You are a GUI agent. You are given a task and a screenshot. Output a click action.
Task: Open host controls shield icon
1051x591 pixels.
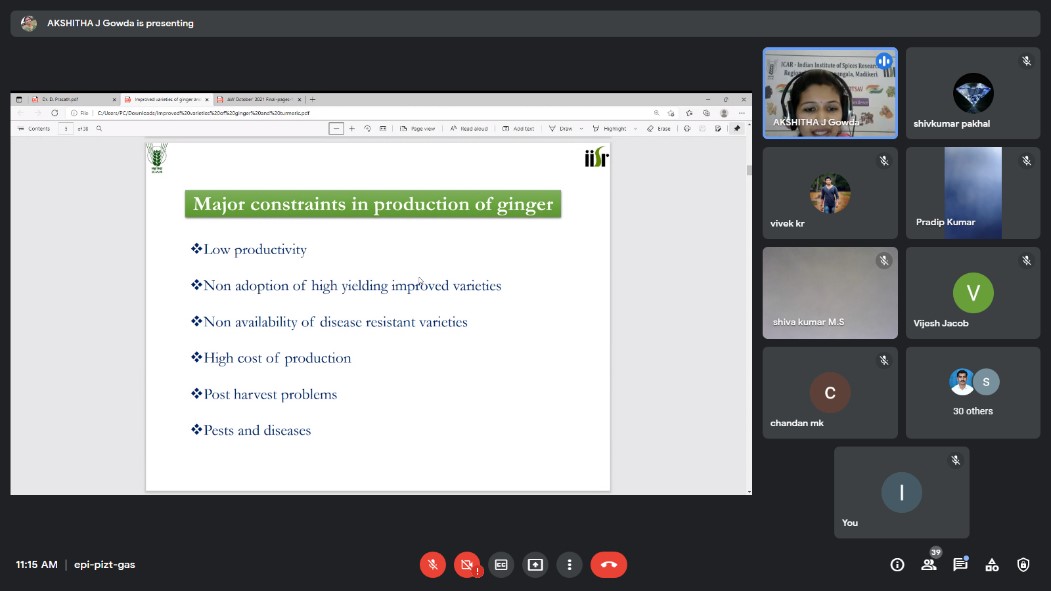tap(1023, 565)
